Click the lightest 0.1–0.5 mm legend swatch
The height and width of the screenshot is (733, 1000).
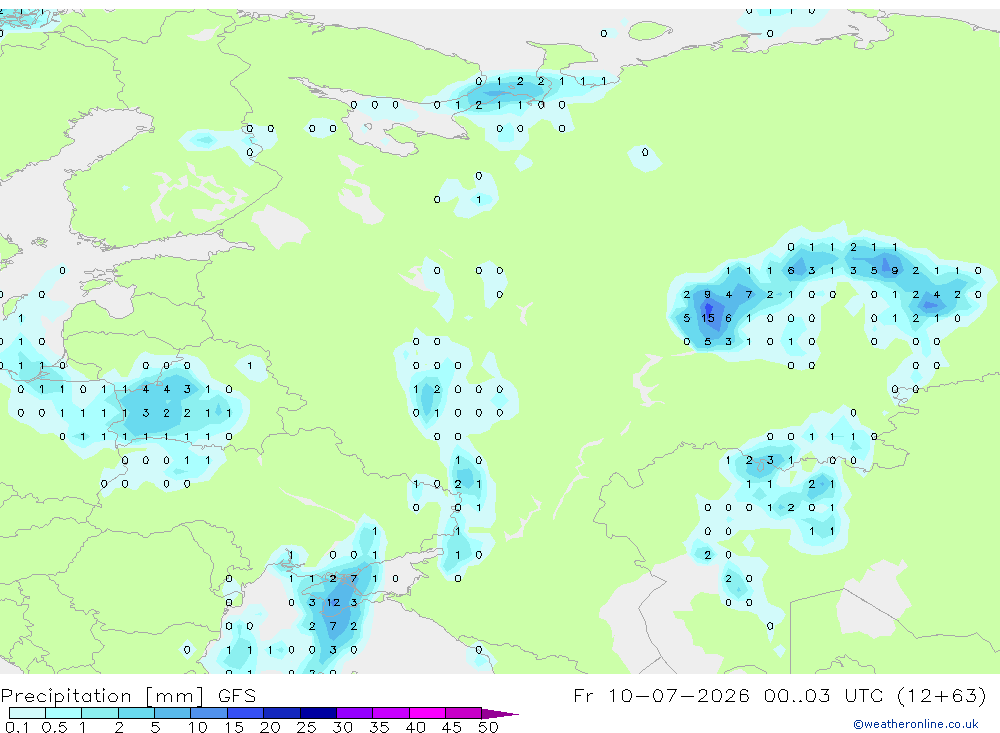(27, 713)
